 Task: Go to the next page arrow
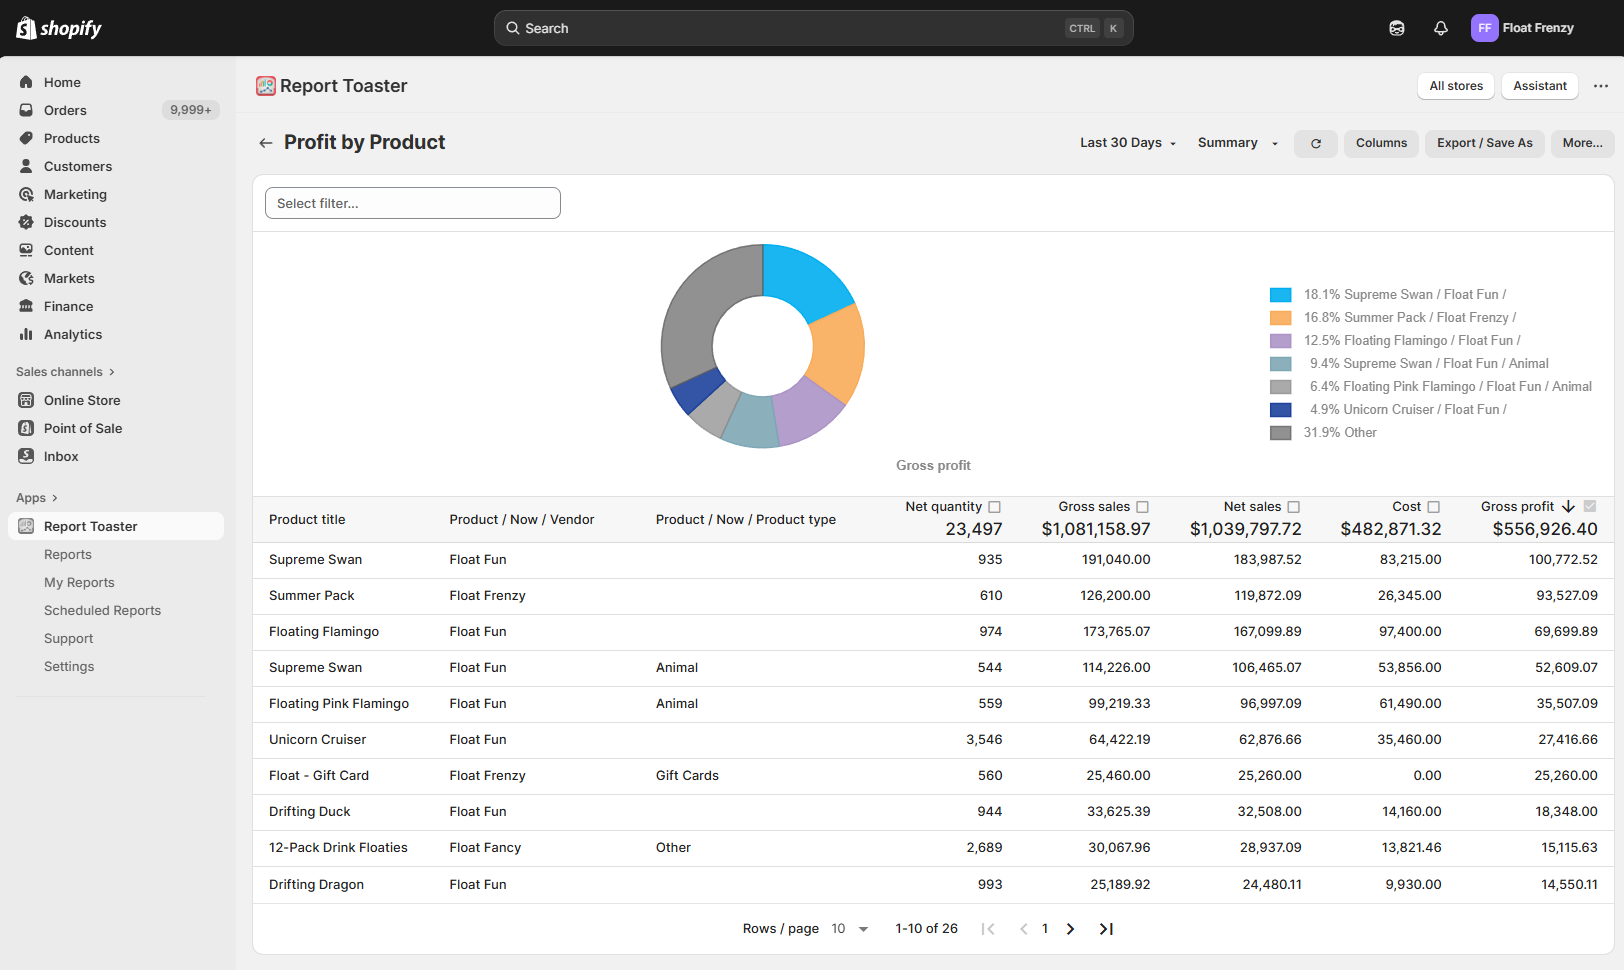[x=1070, y=929]
